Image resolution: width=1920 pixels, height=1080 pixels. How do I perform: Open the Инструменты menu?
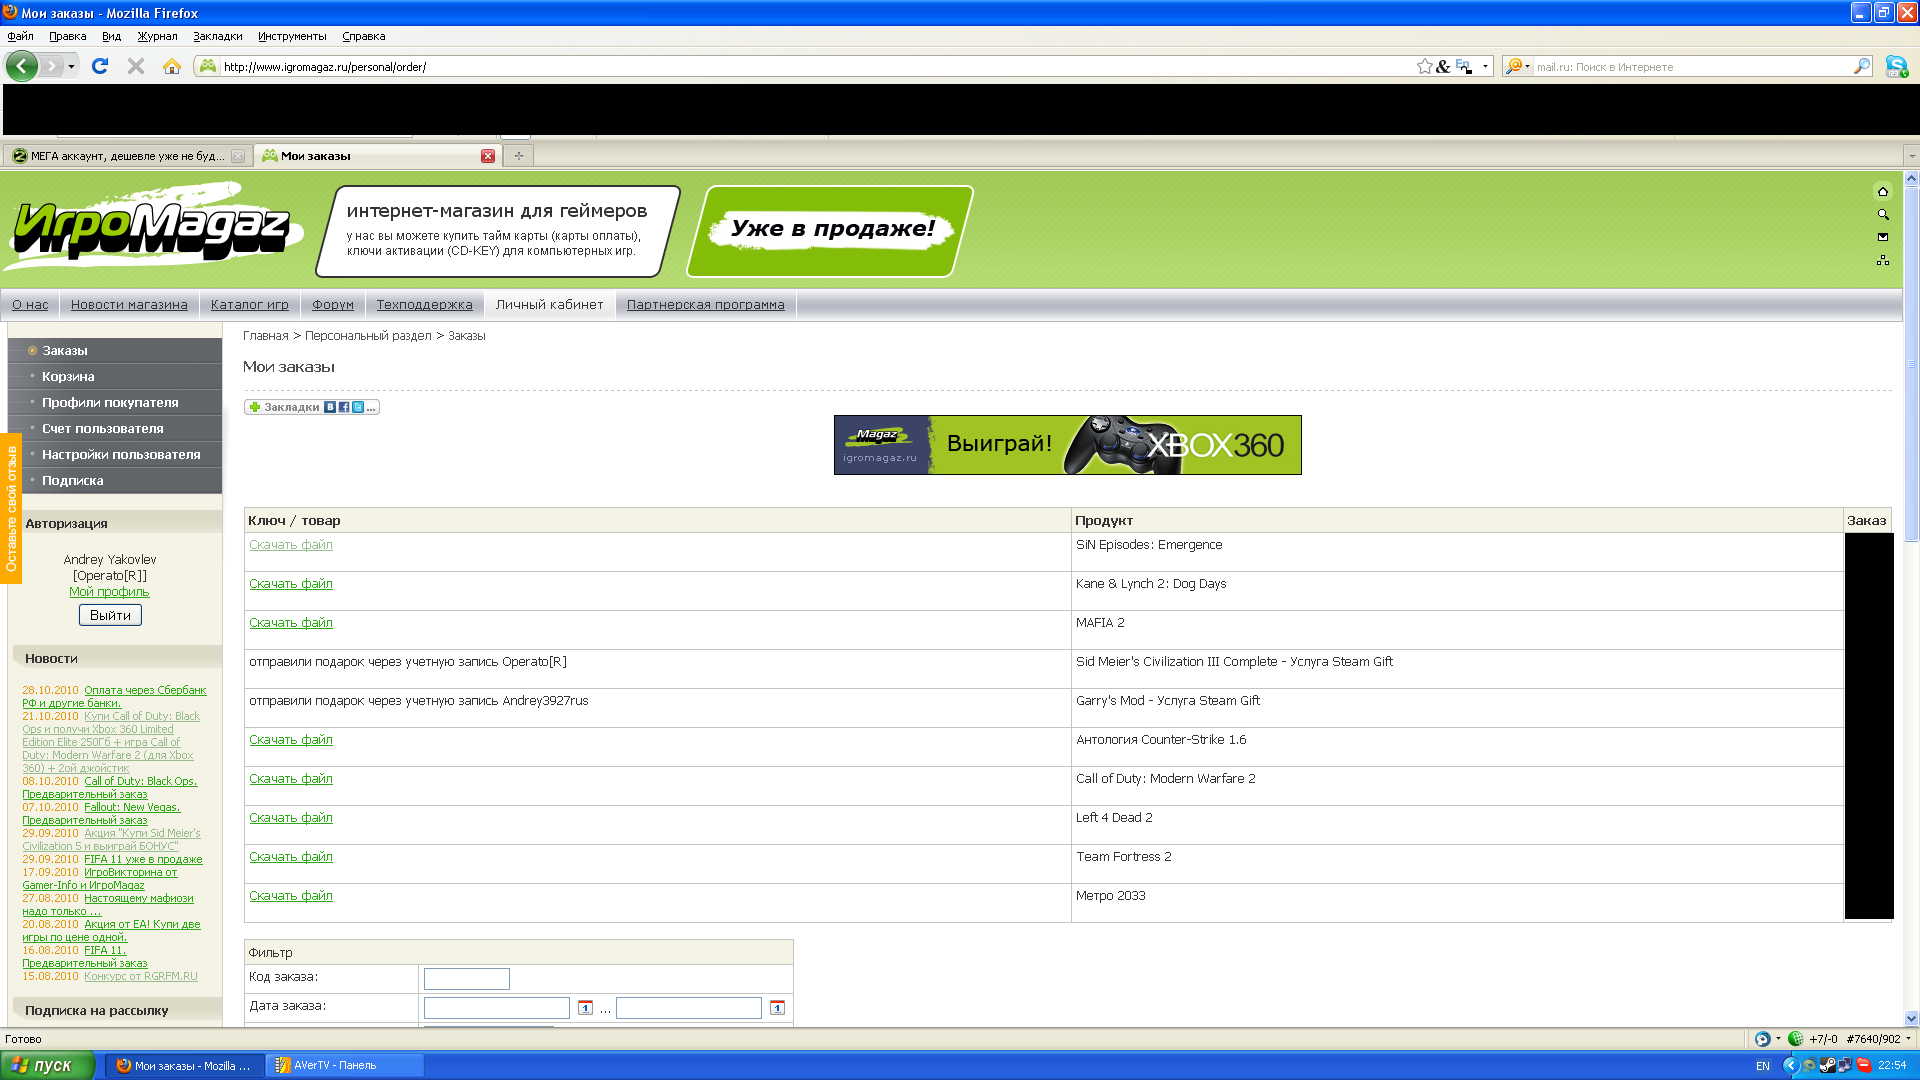click(x=292, y=36)
